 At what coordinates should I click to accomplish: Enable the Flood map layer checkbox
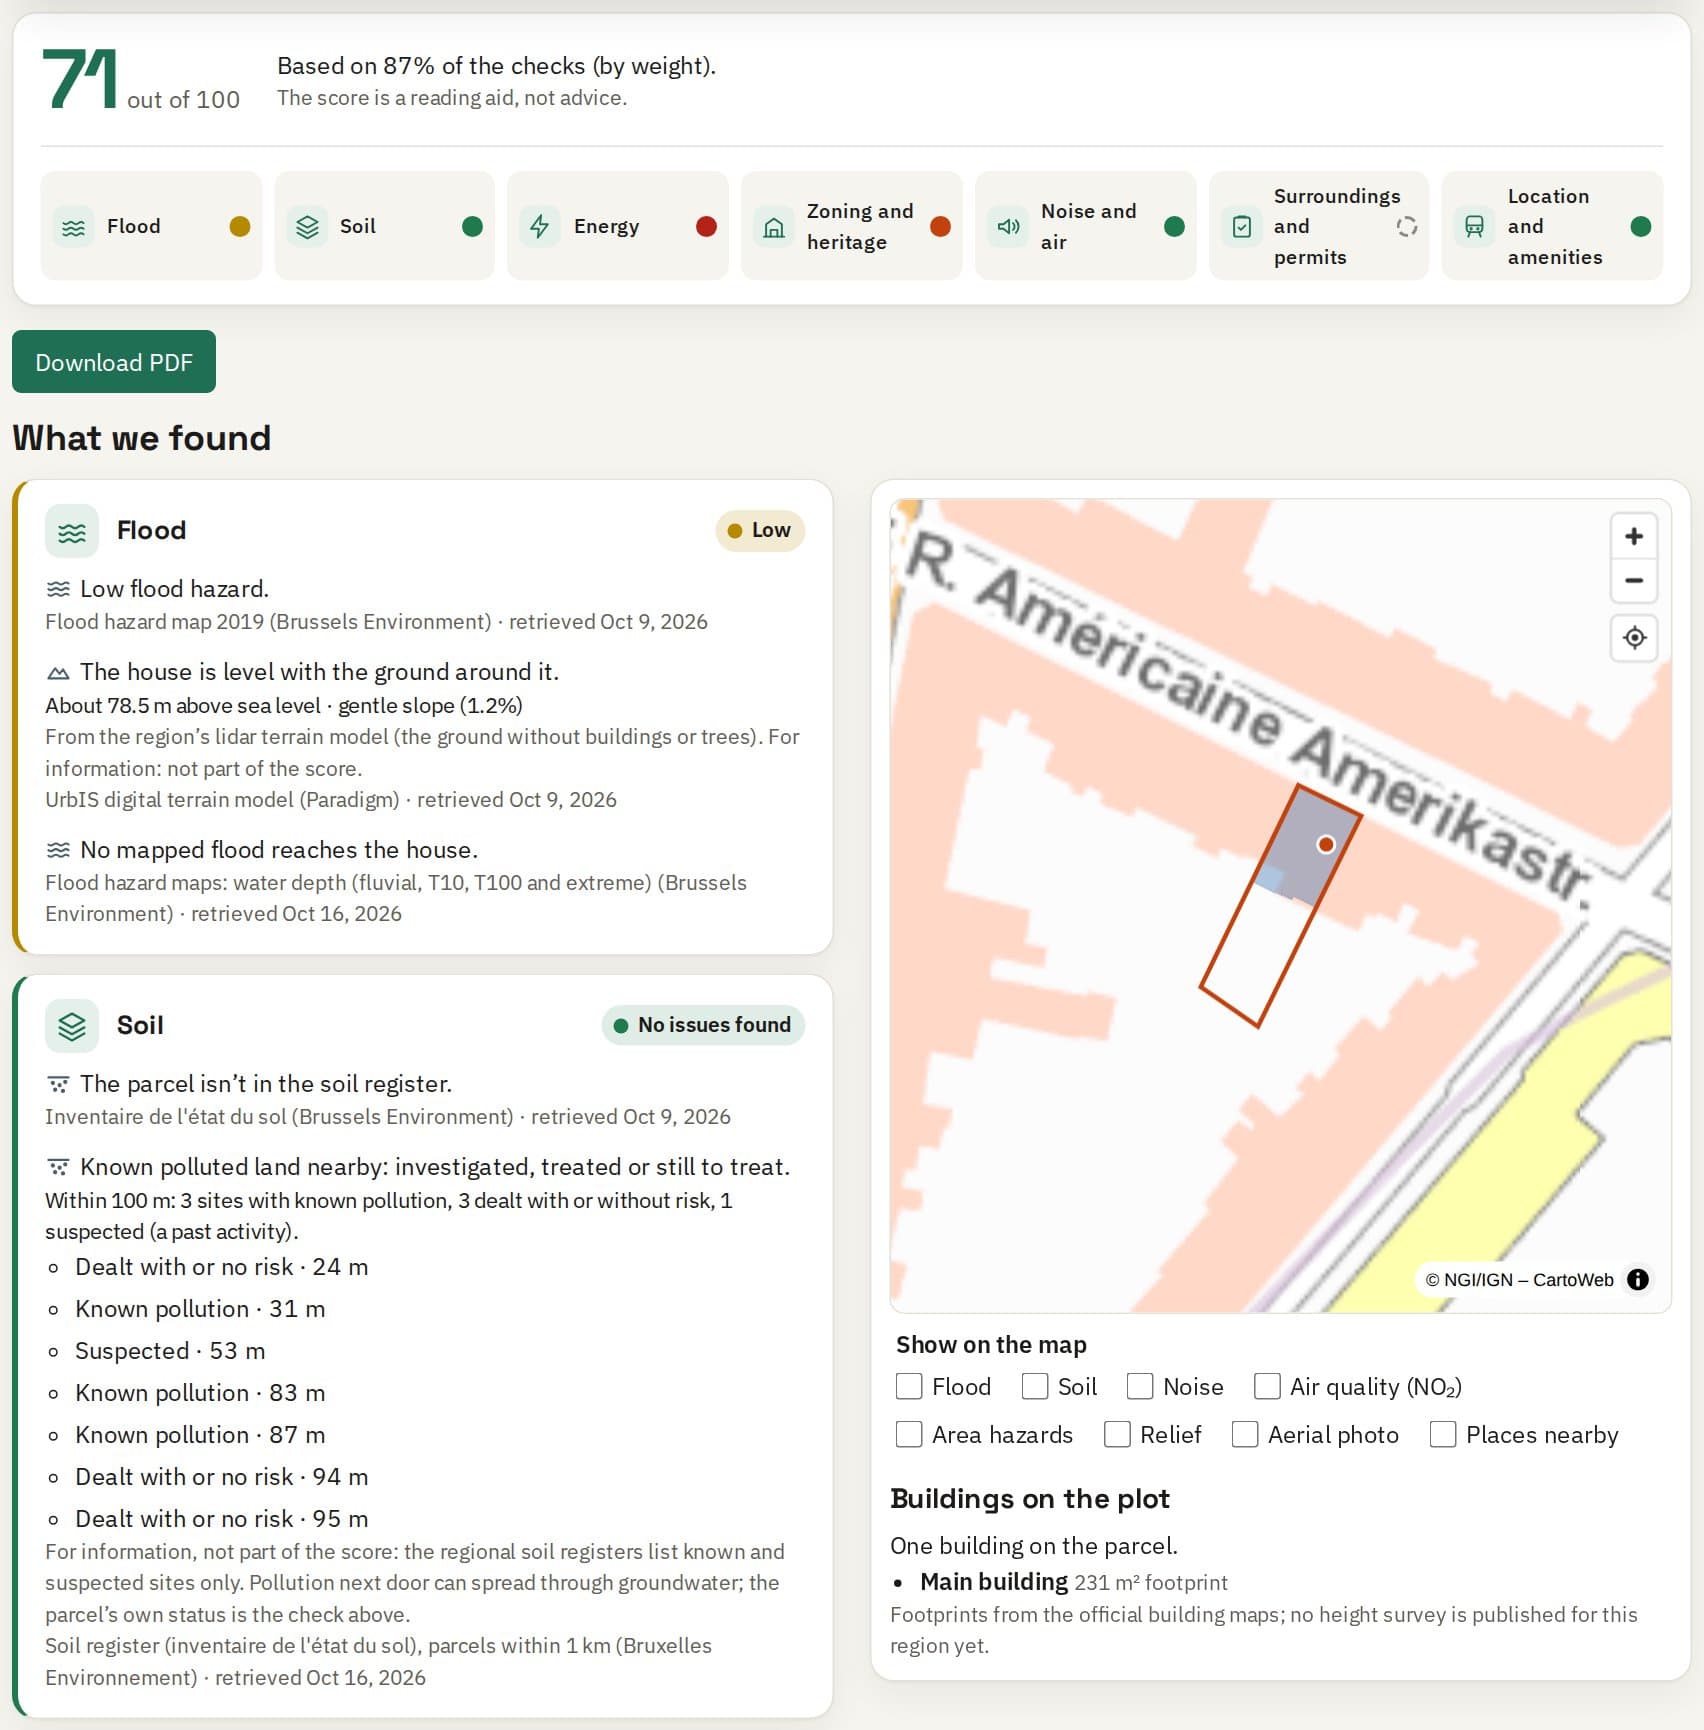[909, 1386]
